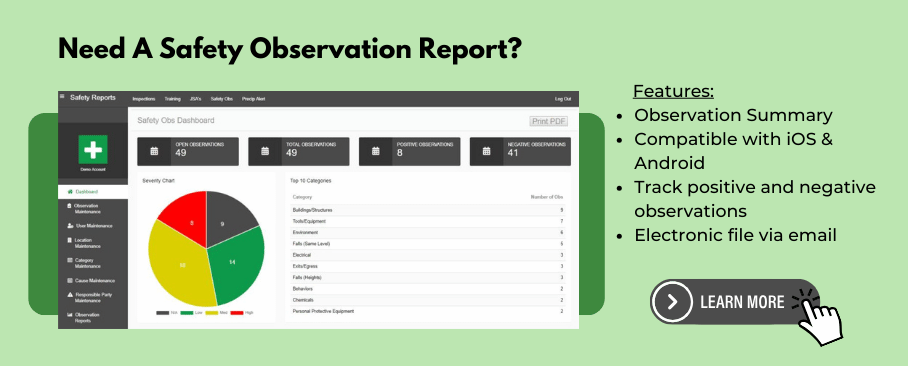Open the Inspections menu

(x=144, y=99)
